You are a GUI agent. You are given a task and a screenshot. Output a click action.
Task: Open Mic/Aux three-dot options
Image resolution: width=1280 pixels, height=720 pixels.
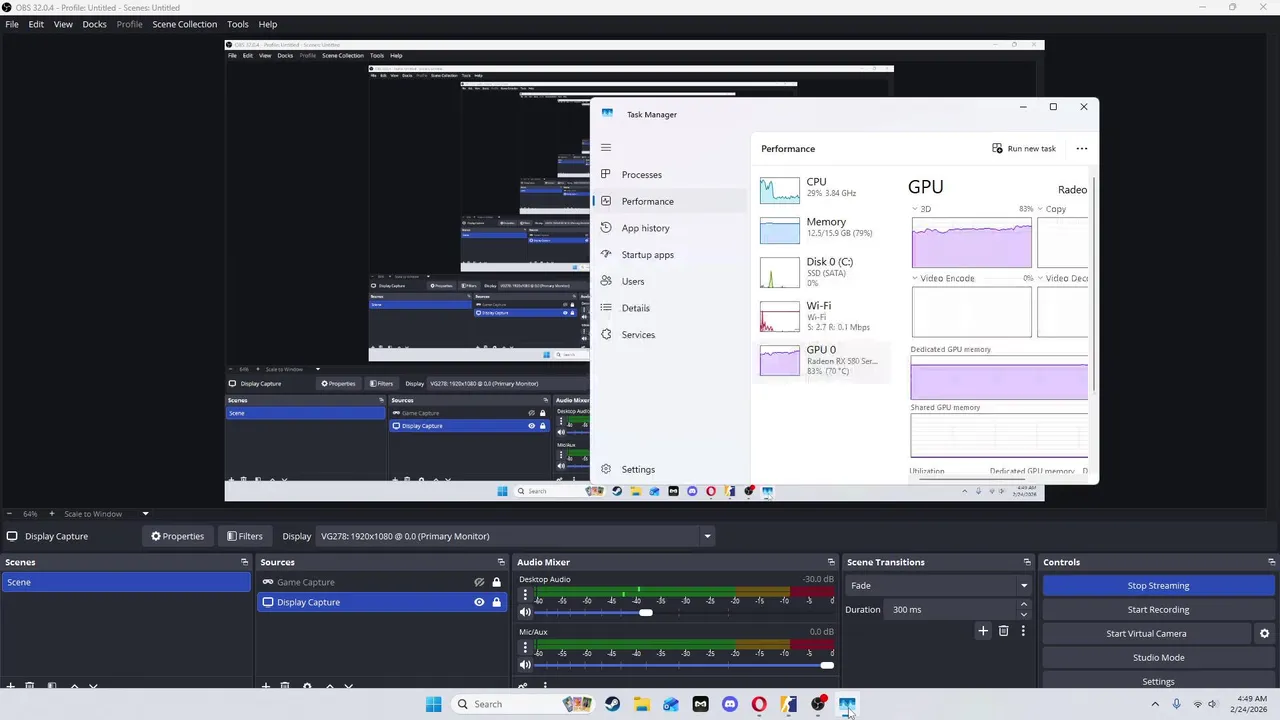(525, 647)
